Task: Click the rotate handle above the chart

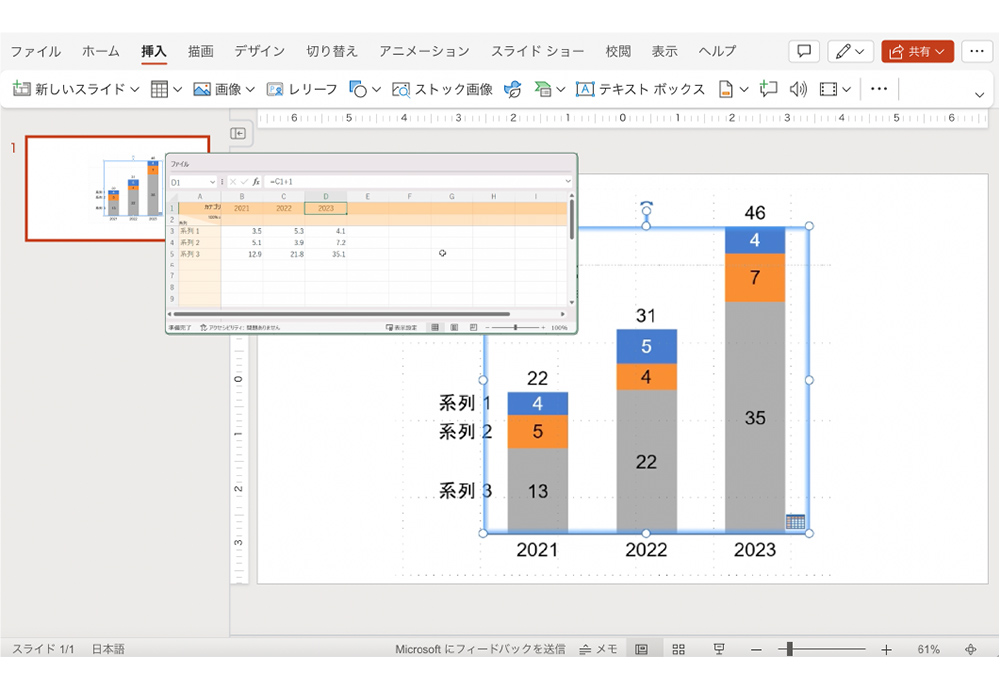Action: point(646,208)
